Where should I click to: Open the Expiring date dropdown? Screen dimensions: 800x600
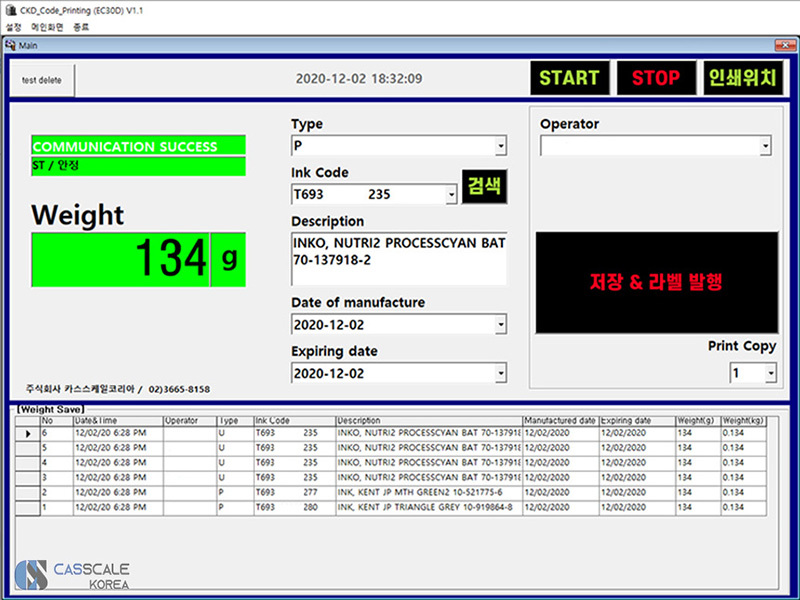coord(500,374)
